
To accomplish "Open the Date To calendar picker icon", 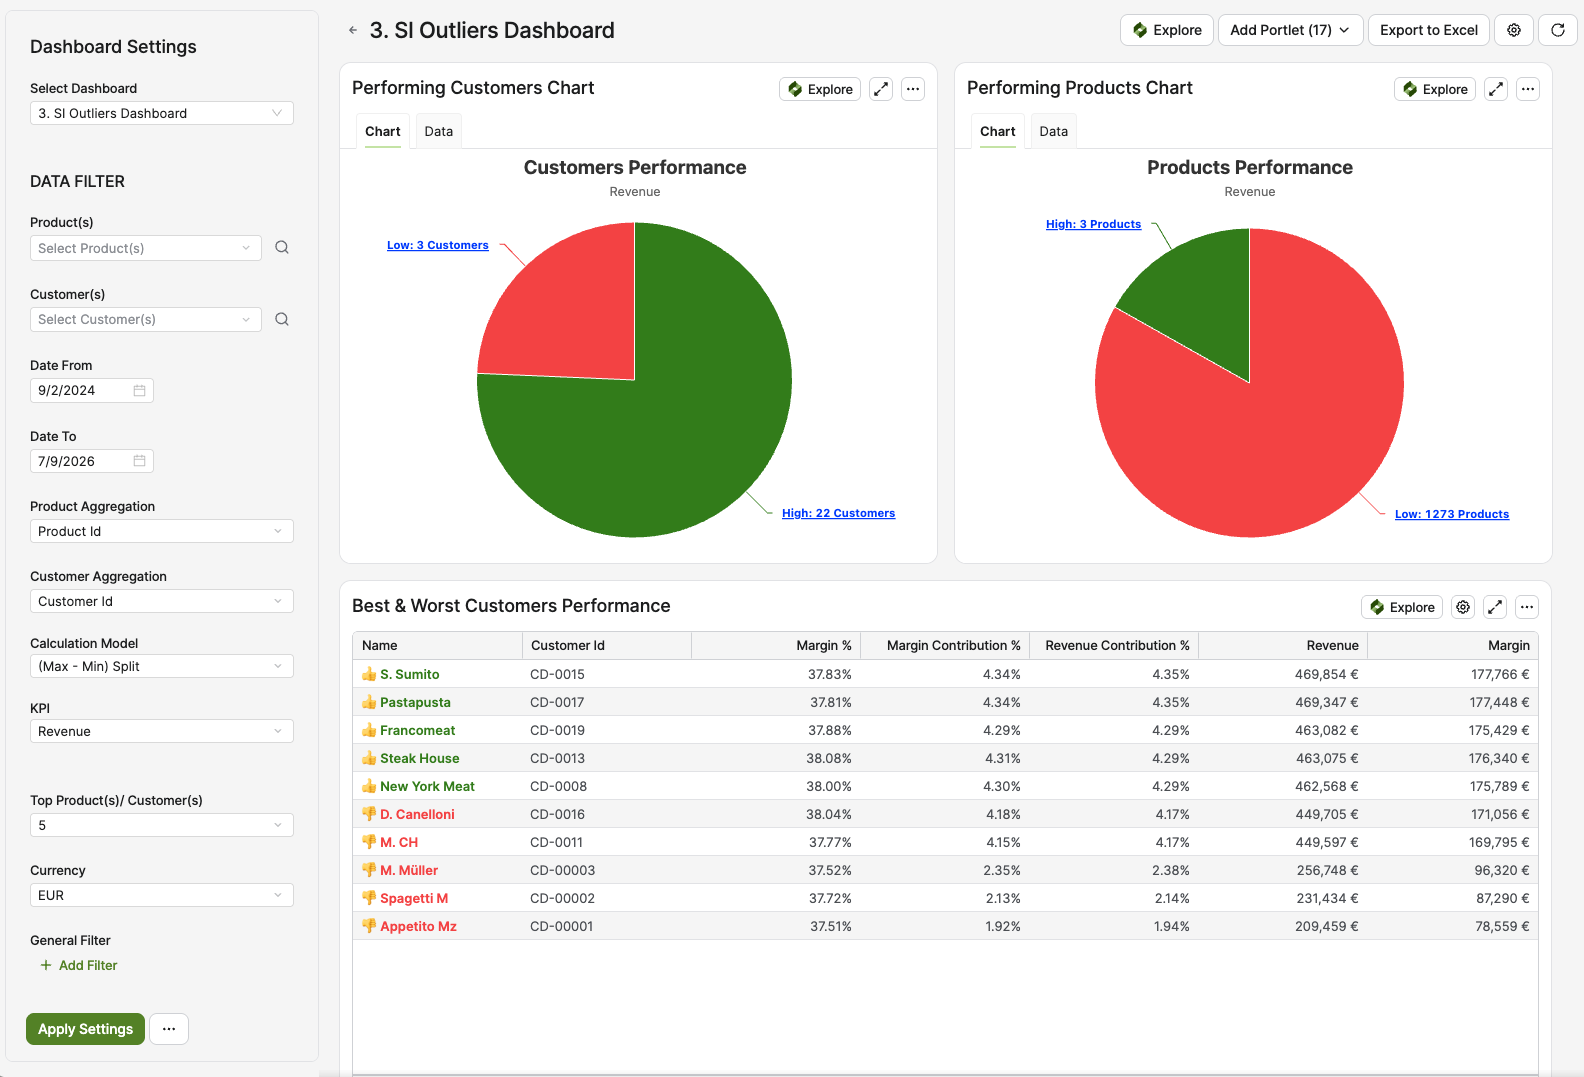I will 140,461.
